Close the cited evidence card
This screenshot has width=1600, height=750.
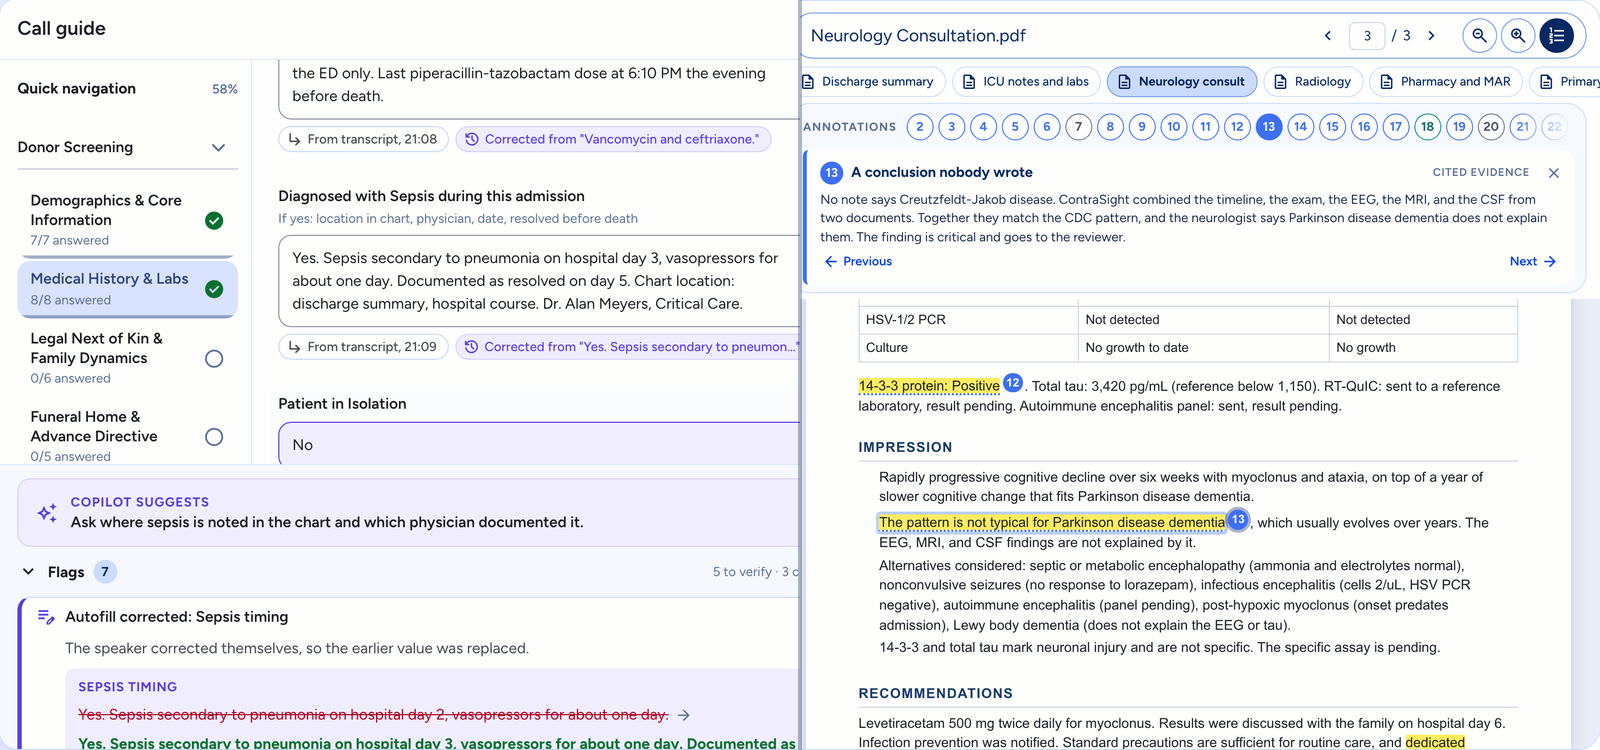pos(1553,173)
